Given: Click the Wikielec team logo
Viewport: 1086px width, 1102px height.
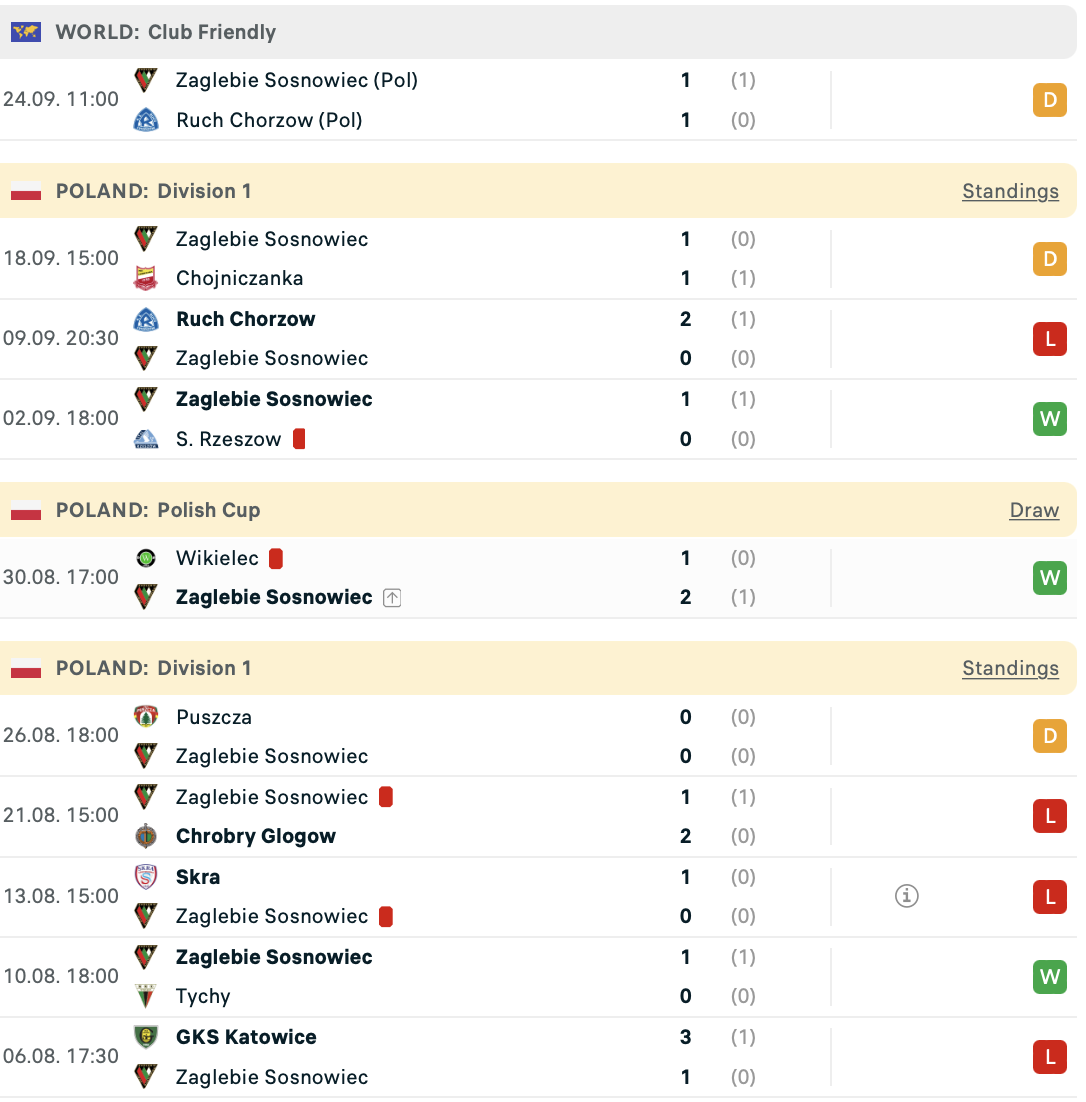Looking at the screenshot, I should coord(146,558).
